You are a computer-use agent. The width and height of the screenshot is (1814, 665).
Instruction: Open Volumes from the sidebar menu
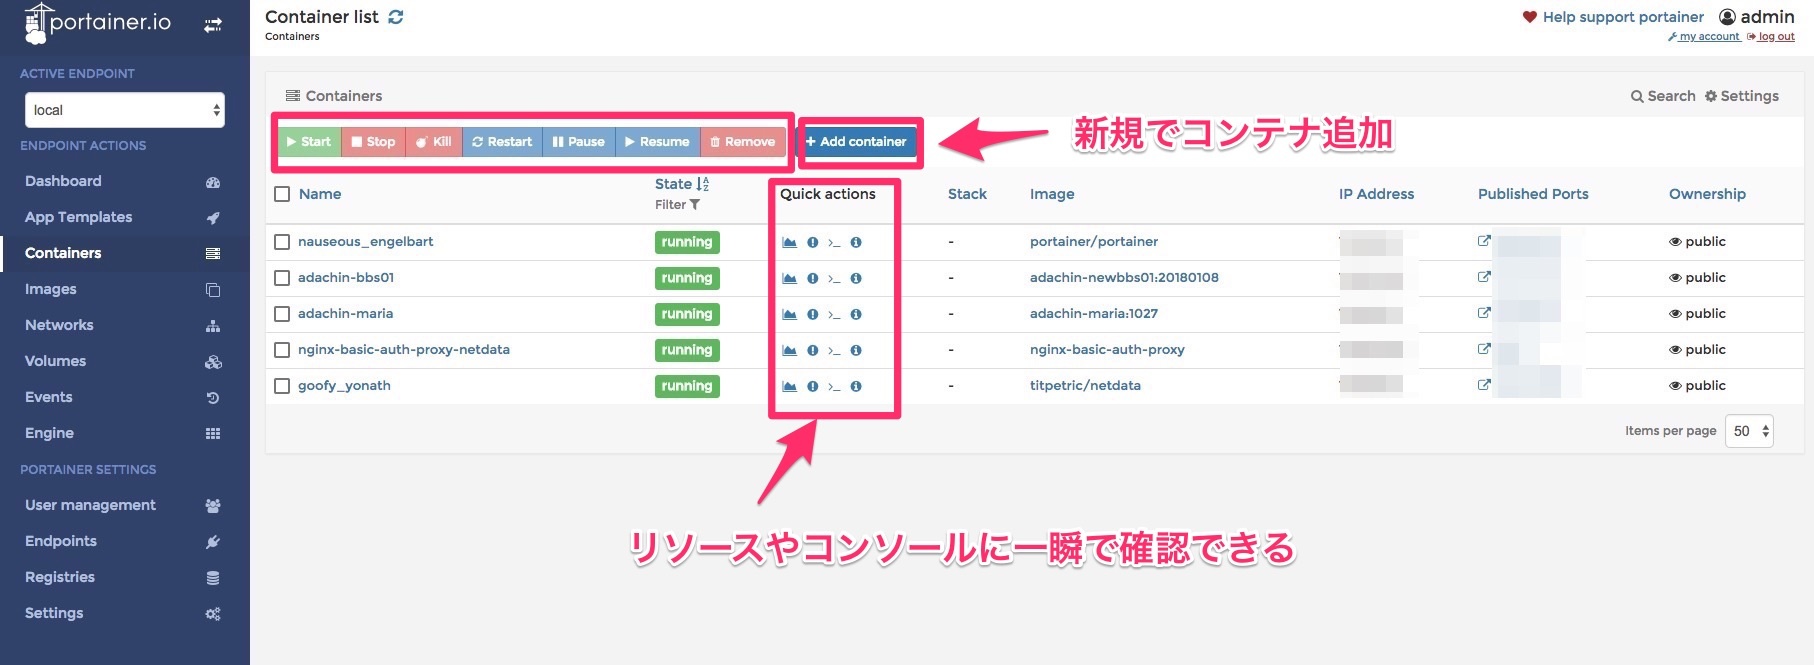[55, 361]
